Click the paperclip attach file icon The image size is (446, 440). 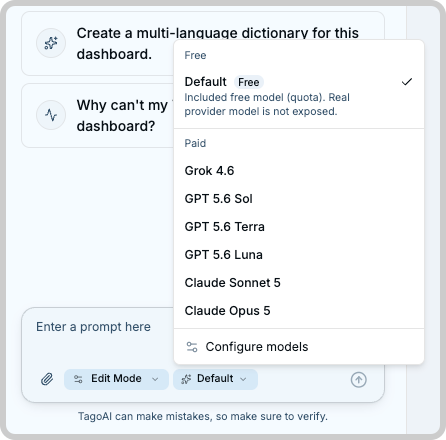[47, 379]
